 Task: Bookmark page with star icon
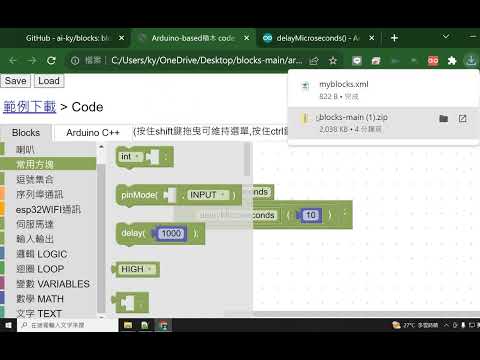pyautogui.click(x=333, y=61)
